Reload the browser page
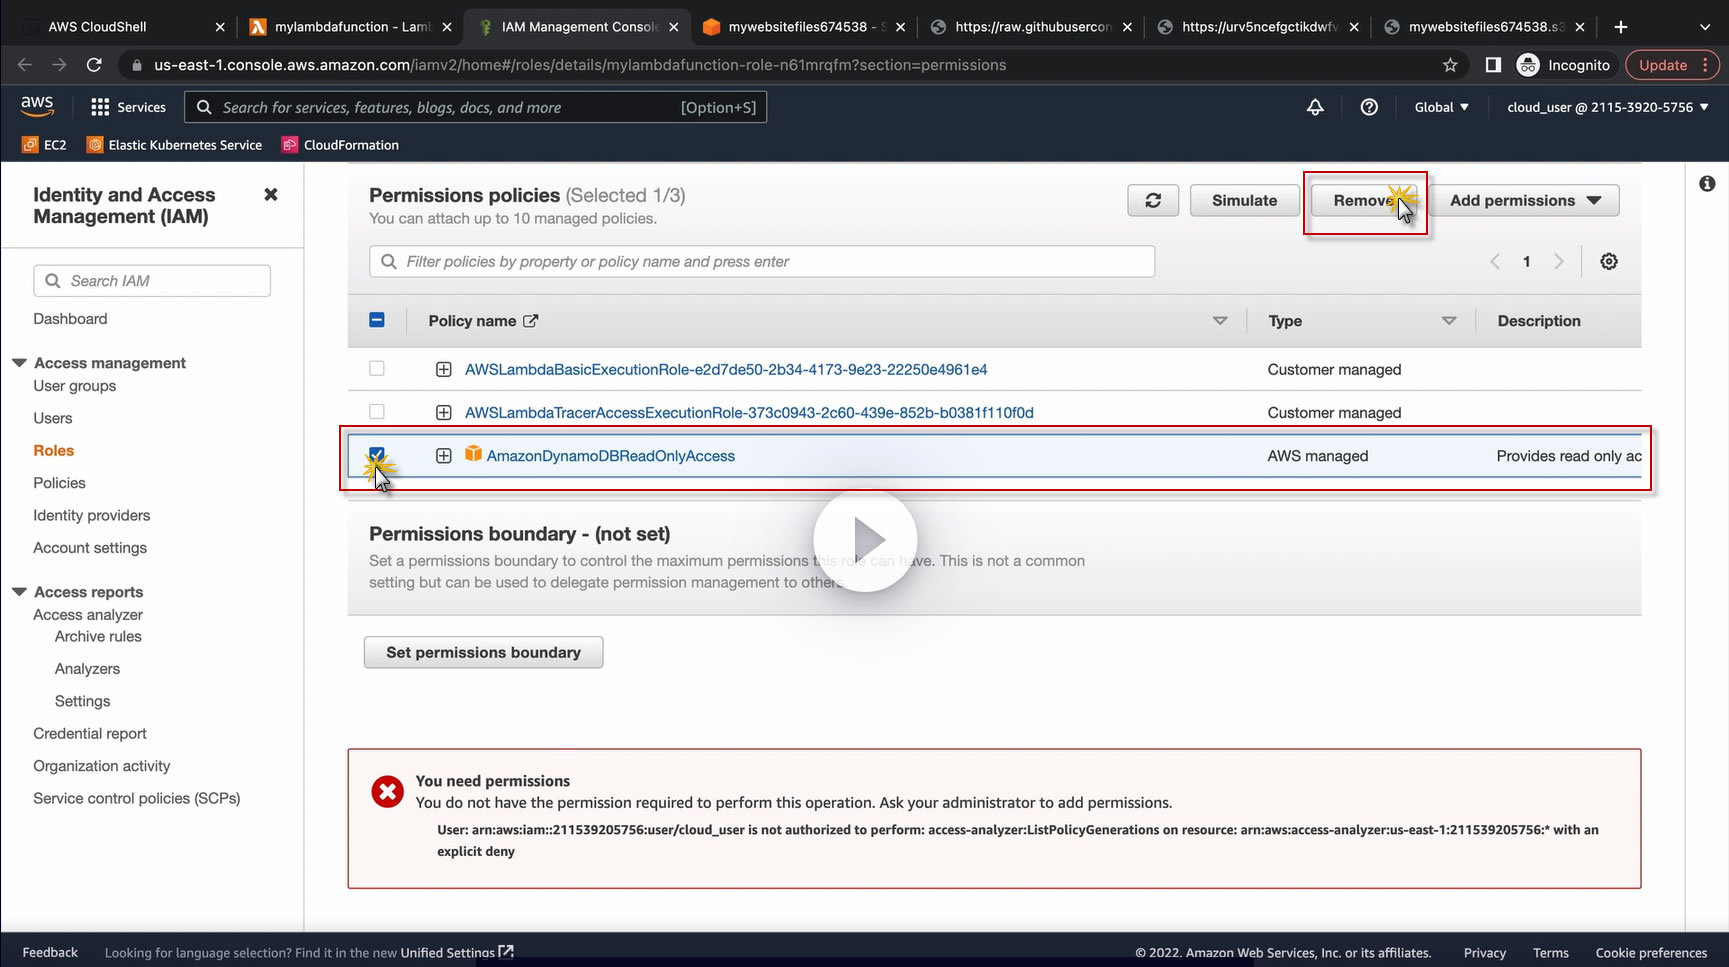Viewport: 1729px width, 967px height. [94, 65]
